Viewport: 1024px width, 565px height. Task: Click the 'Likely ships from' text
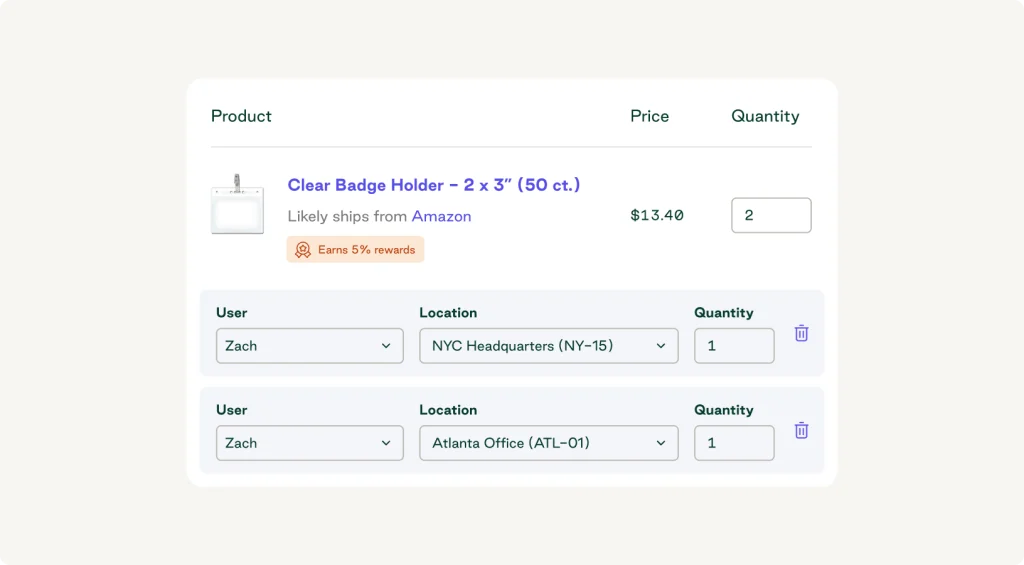click(x=347, y=216)
